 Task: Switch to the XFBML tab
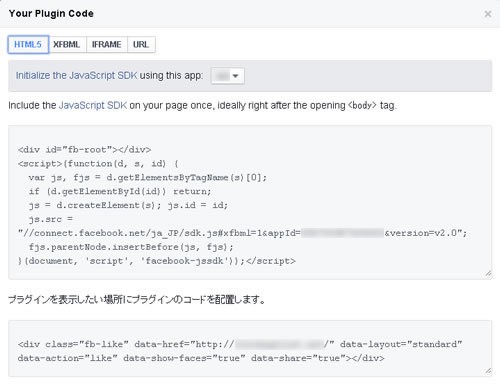(67, 44)
